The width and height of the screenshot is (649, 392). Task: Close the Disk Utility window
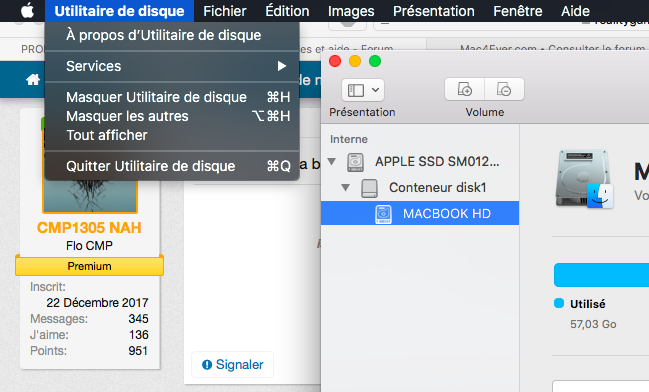335,61
